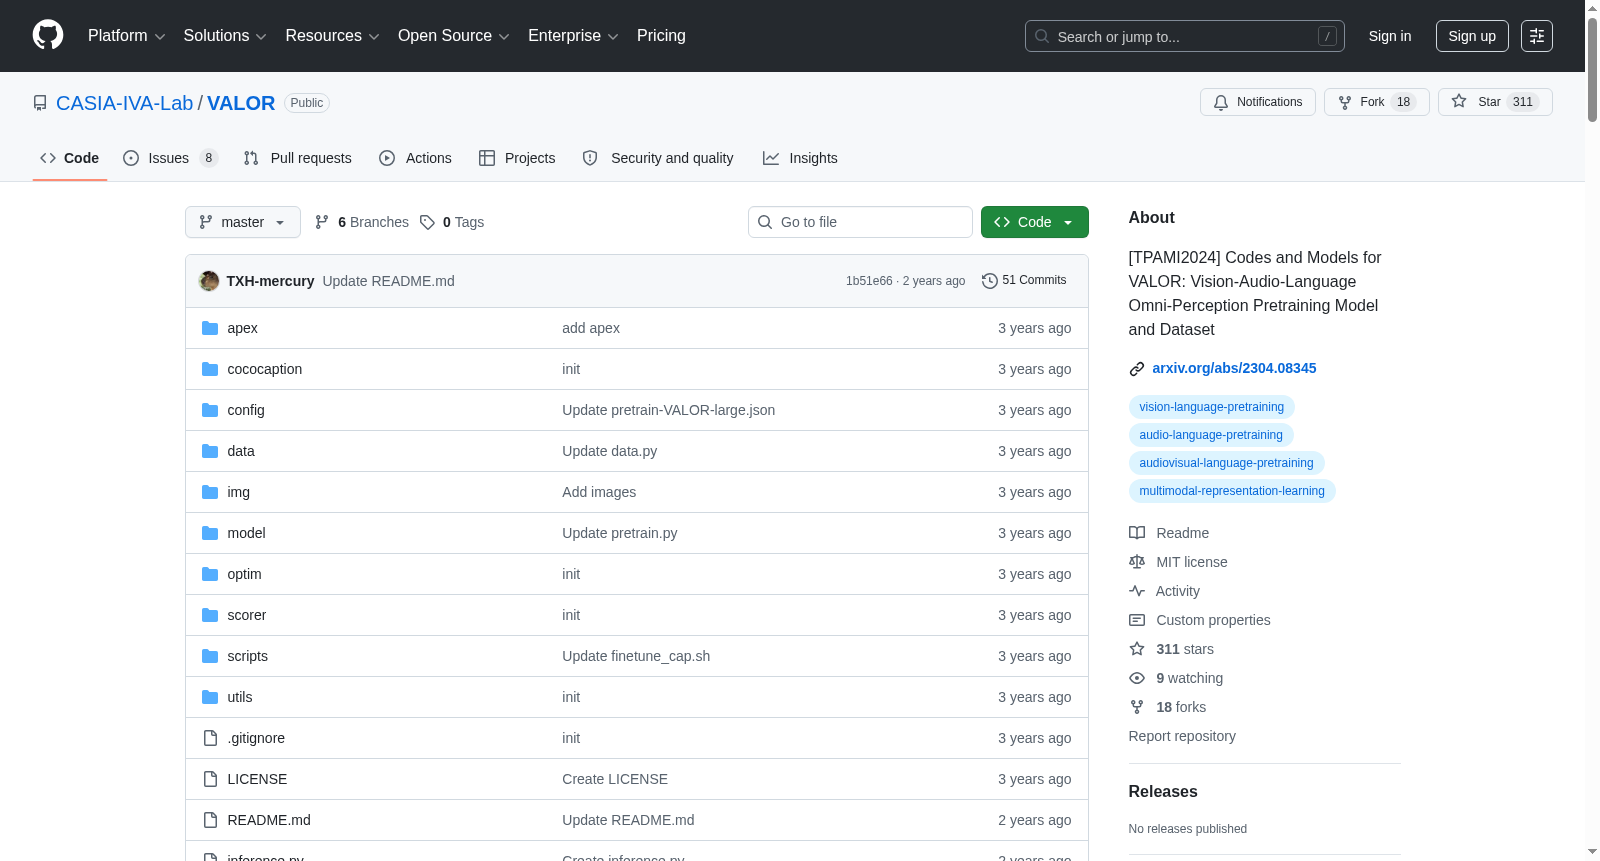Select the multimodal-representation-learning topic tag
The image size is (1600, 861).
coord(1232,491)
